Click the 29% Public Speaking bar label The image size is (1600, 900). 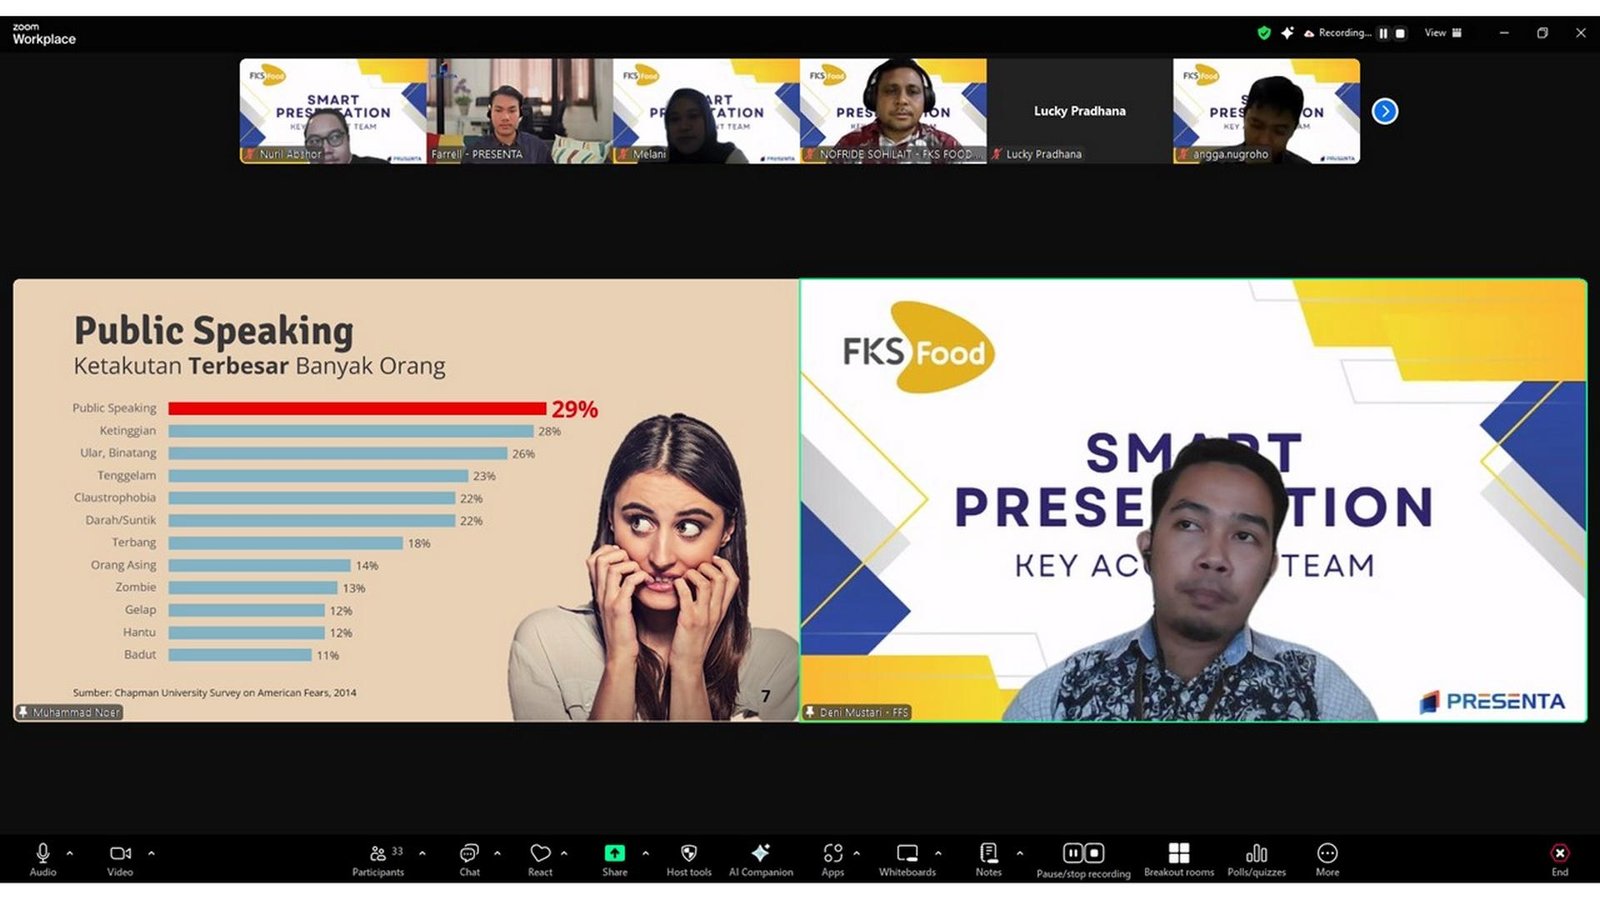(575, 409)
